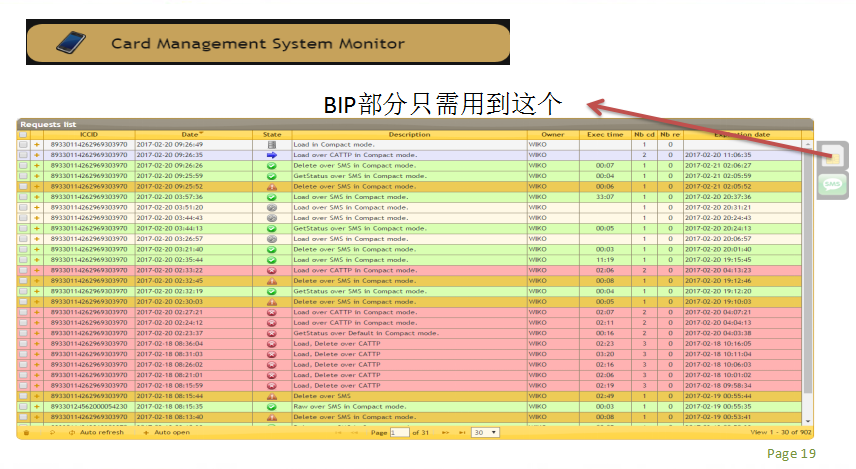This screenshot has height=469, width=856.
Task: Click the grey state icon at 03:51:20
Action: coord(271,207)
